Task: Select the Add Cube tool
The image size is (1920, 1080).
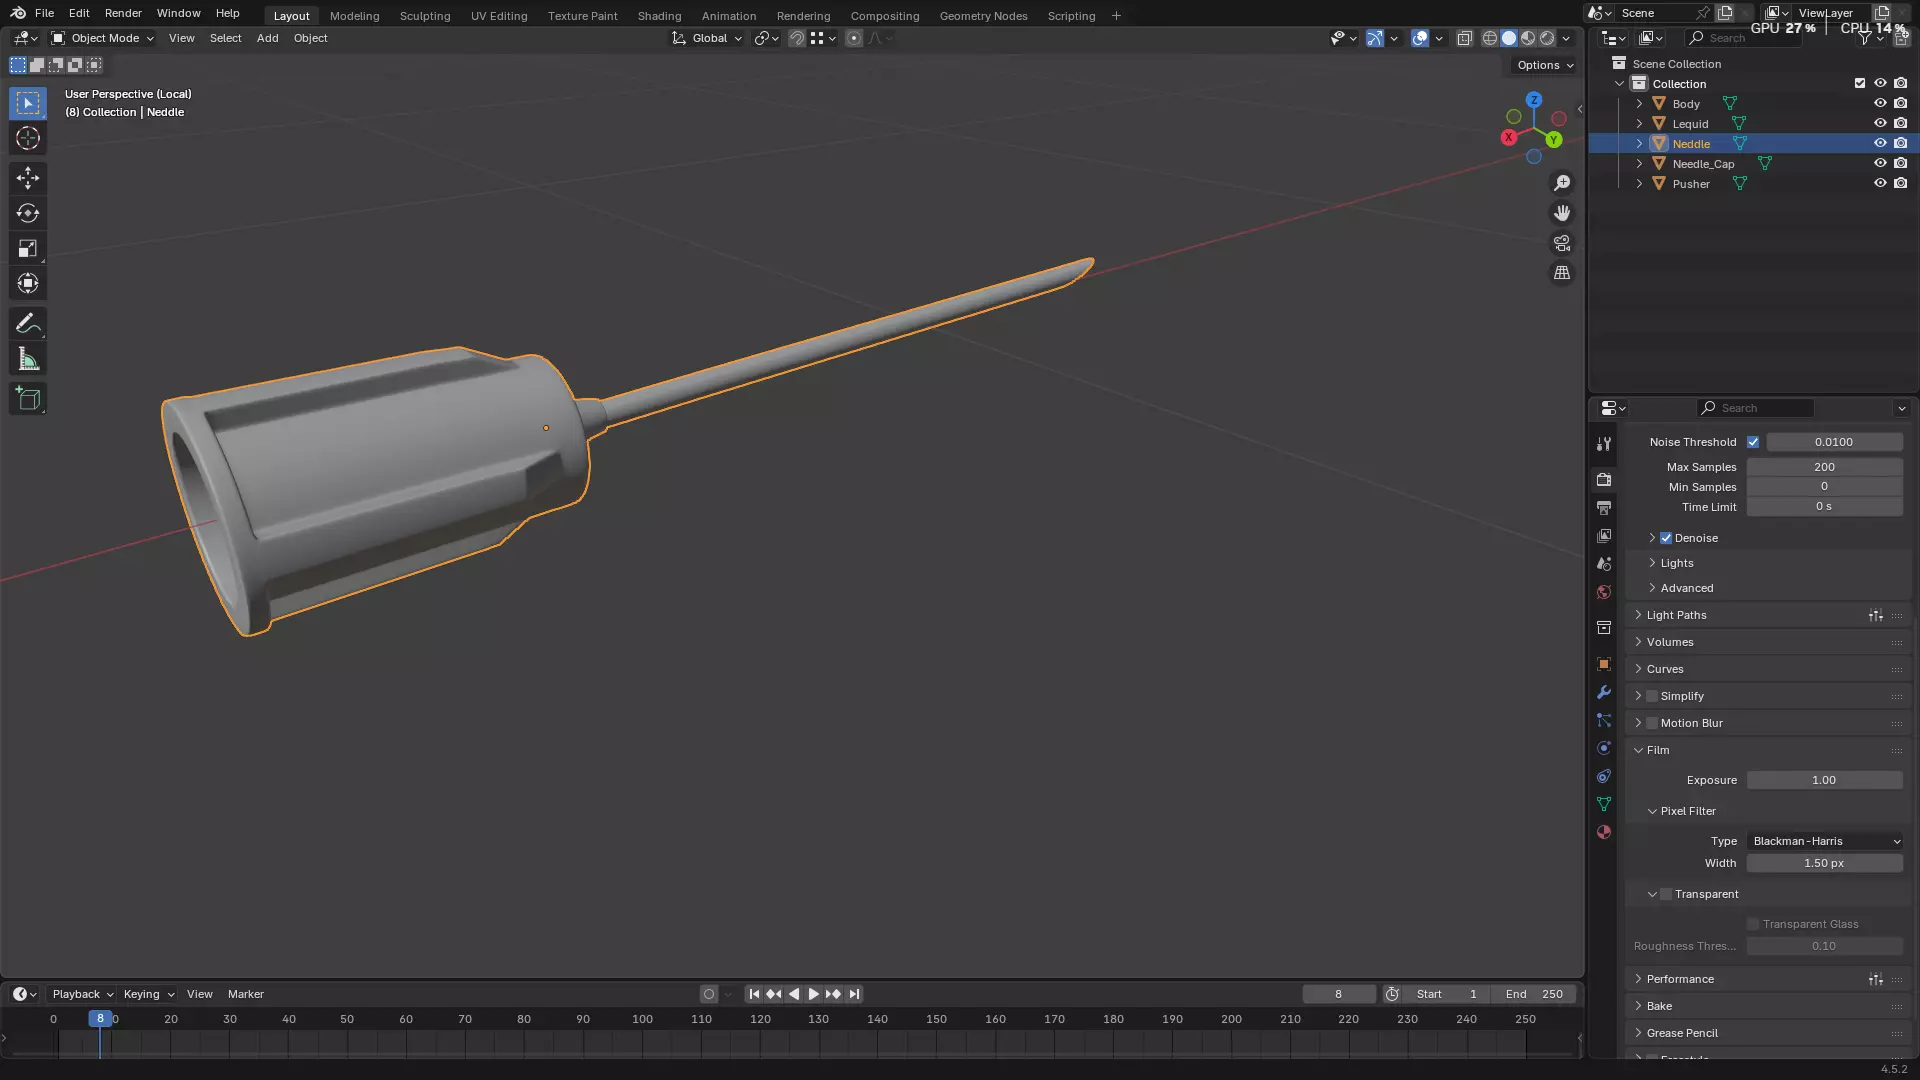Action: [x=28, y=399]
